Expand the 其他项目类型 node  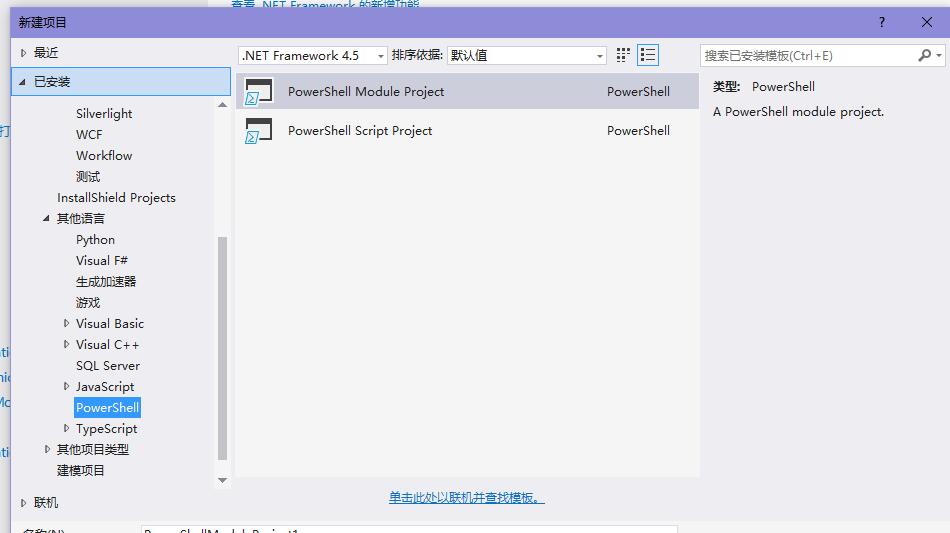47,449
